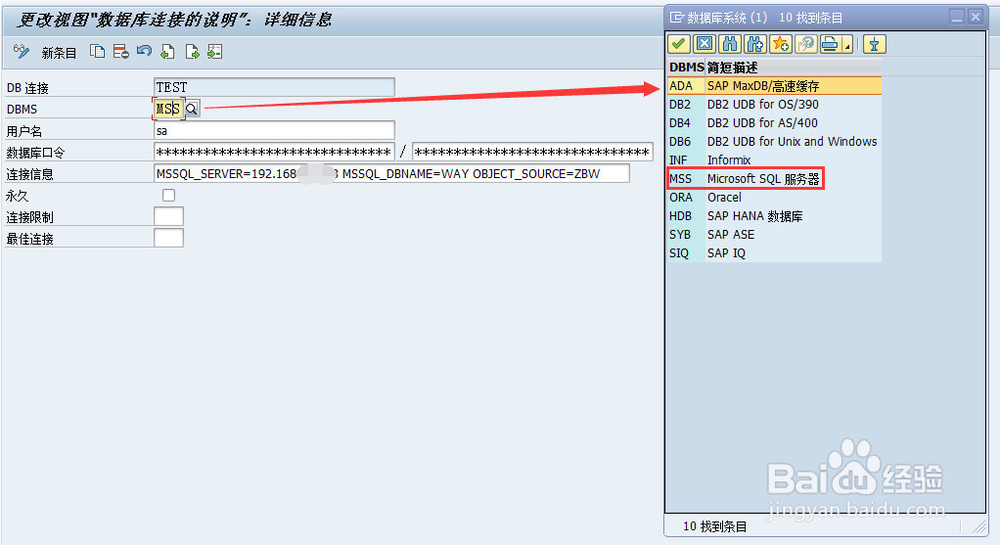Click the 连接限制 input box
Image resolution: width=1000 pixels, height=545 pixels.
pos(169,217)
